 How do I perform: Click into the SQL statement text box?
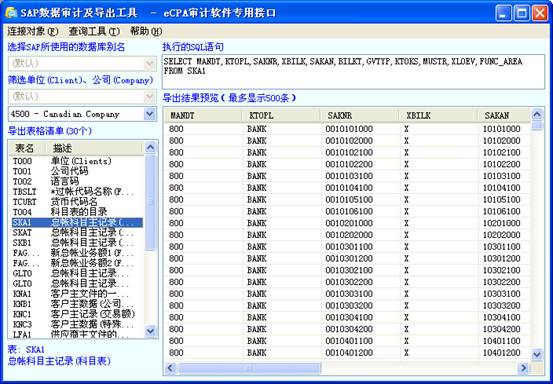point(353,72)
